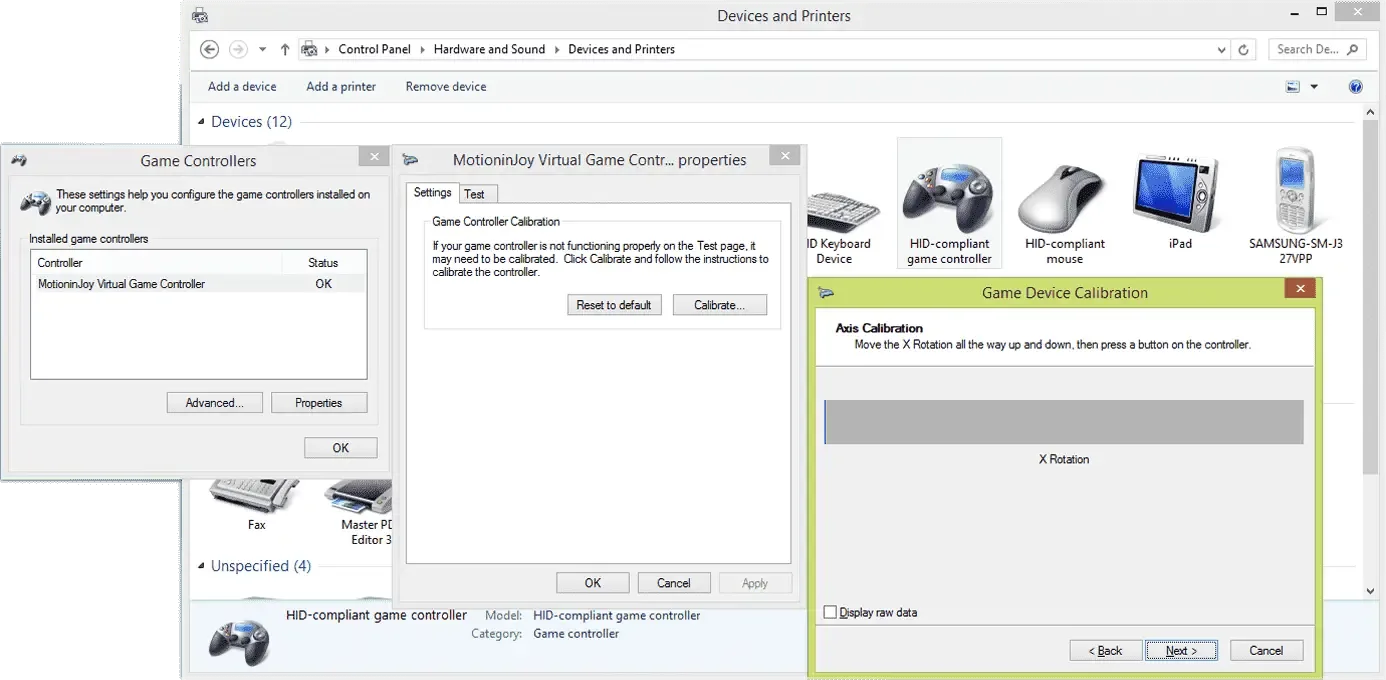The image size is (1386, 680).
Task: Open Properties in Game Controllers
Action: click(x=319, y=403)
